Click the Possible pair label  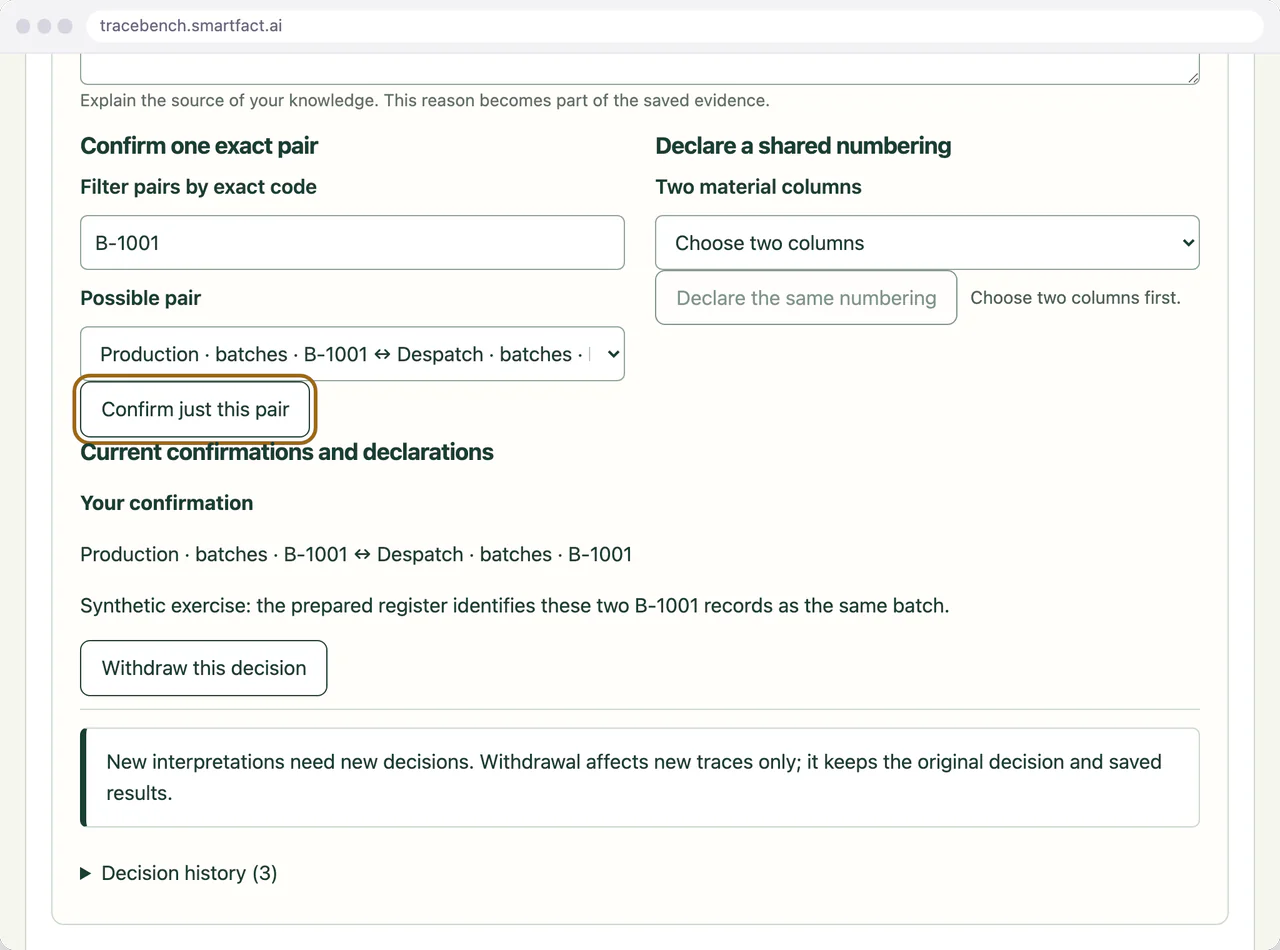(140, 298)
